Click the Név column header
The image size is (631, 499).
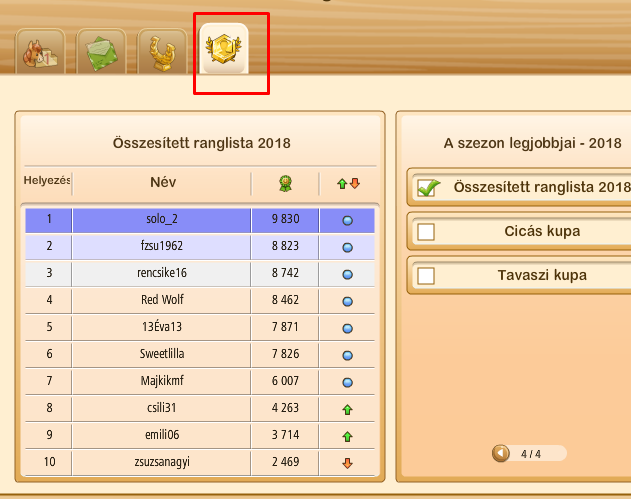tap(163, 182)
